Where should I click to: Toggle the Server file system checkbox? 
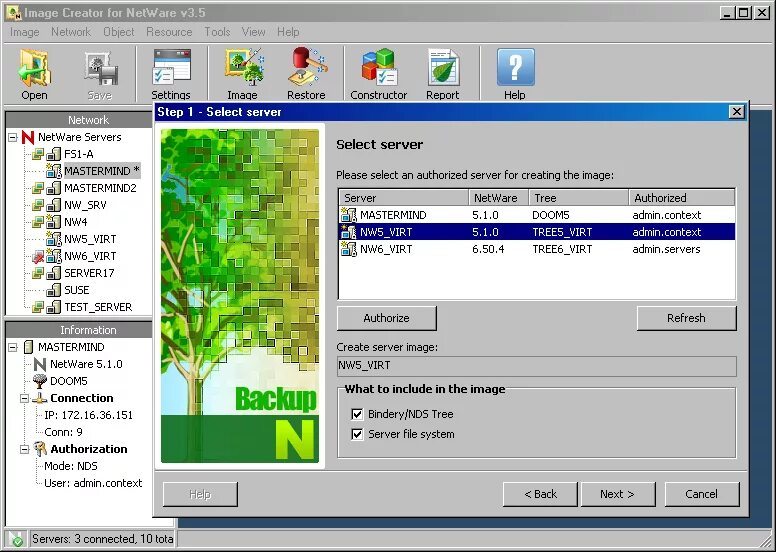357,434
